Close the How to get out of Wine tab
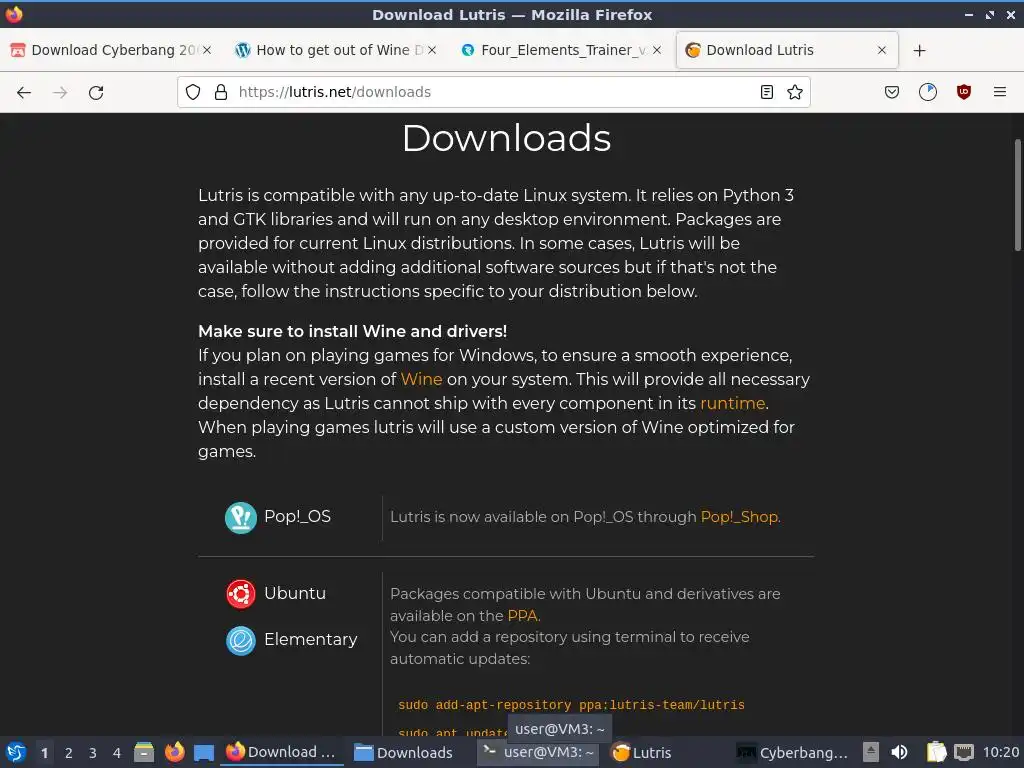Viewport: 1024px width, 768px height. (x=432, y=50)
